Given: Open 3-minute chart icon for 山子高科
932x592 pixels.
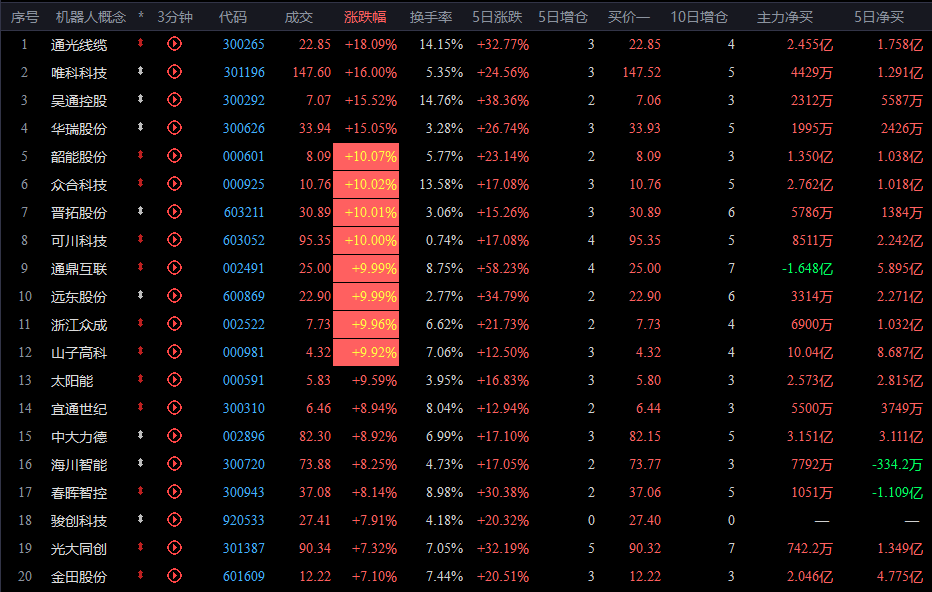Looking at the screenshot, I should (174, 352).
